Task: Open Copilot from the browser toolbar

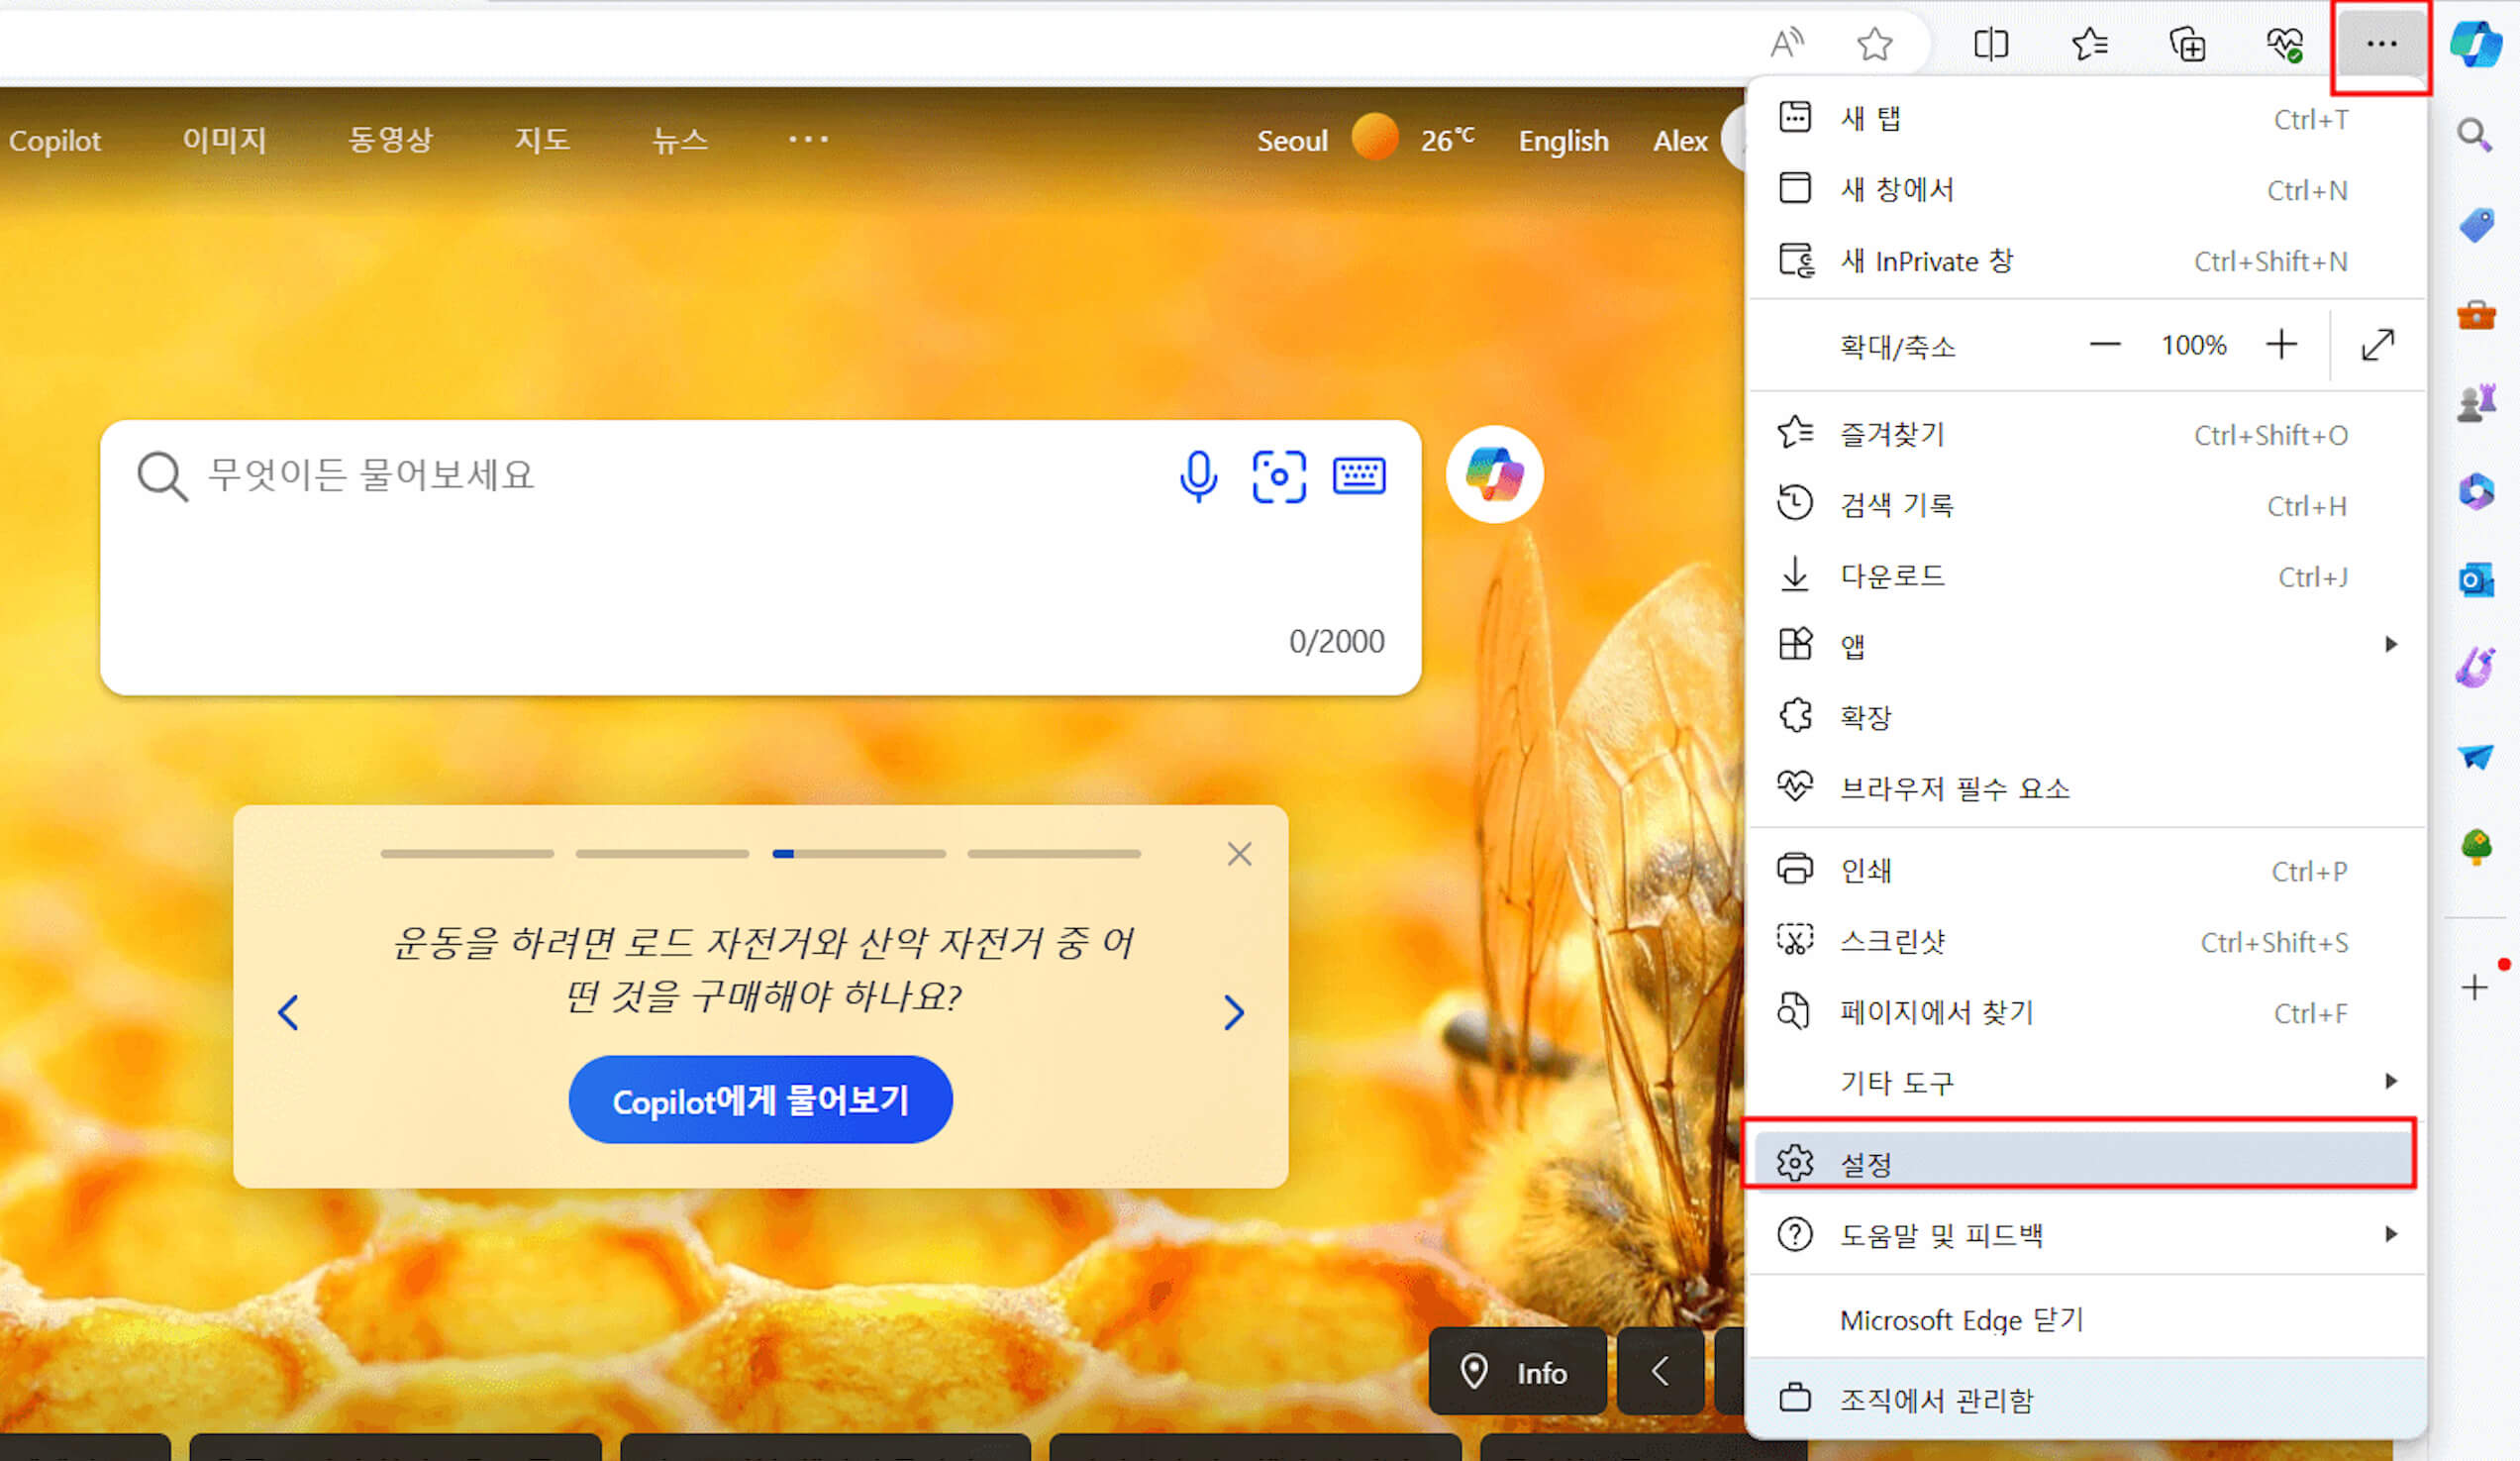Action: (x=2478, y=44)
